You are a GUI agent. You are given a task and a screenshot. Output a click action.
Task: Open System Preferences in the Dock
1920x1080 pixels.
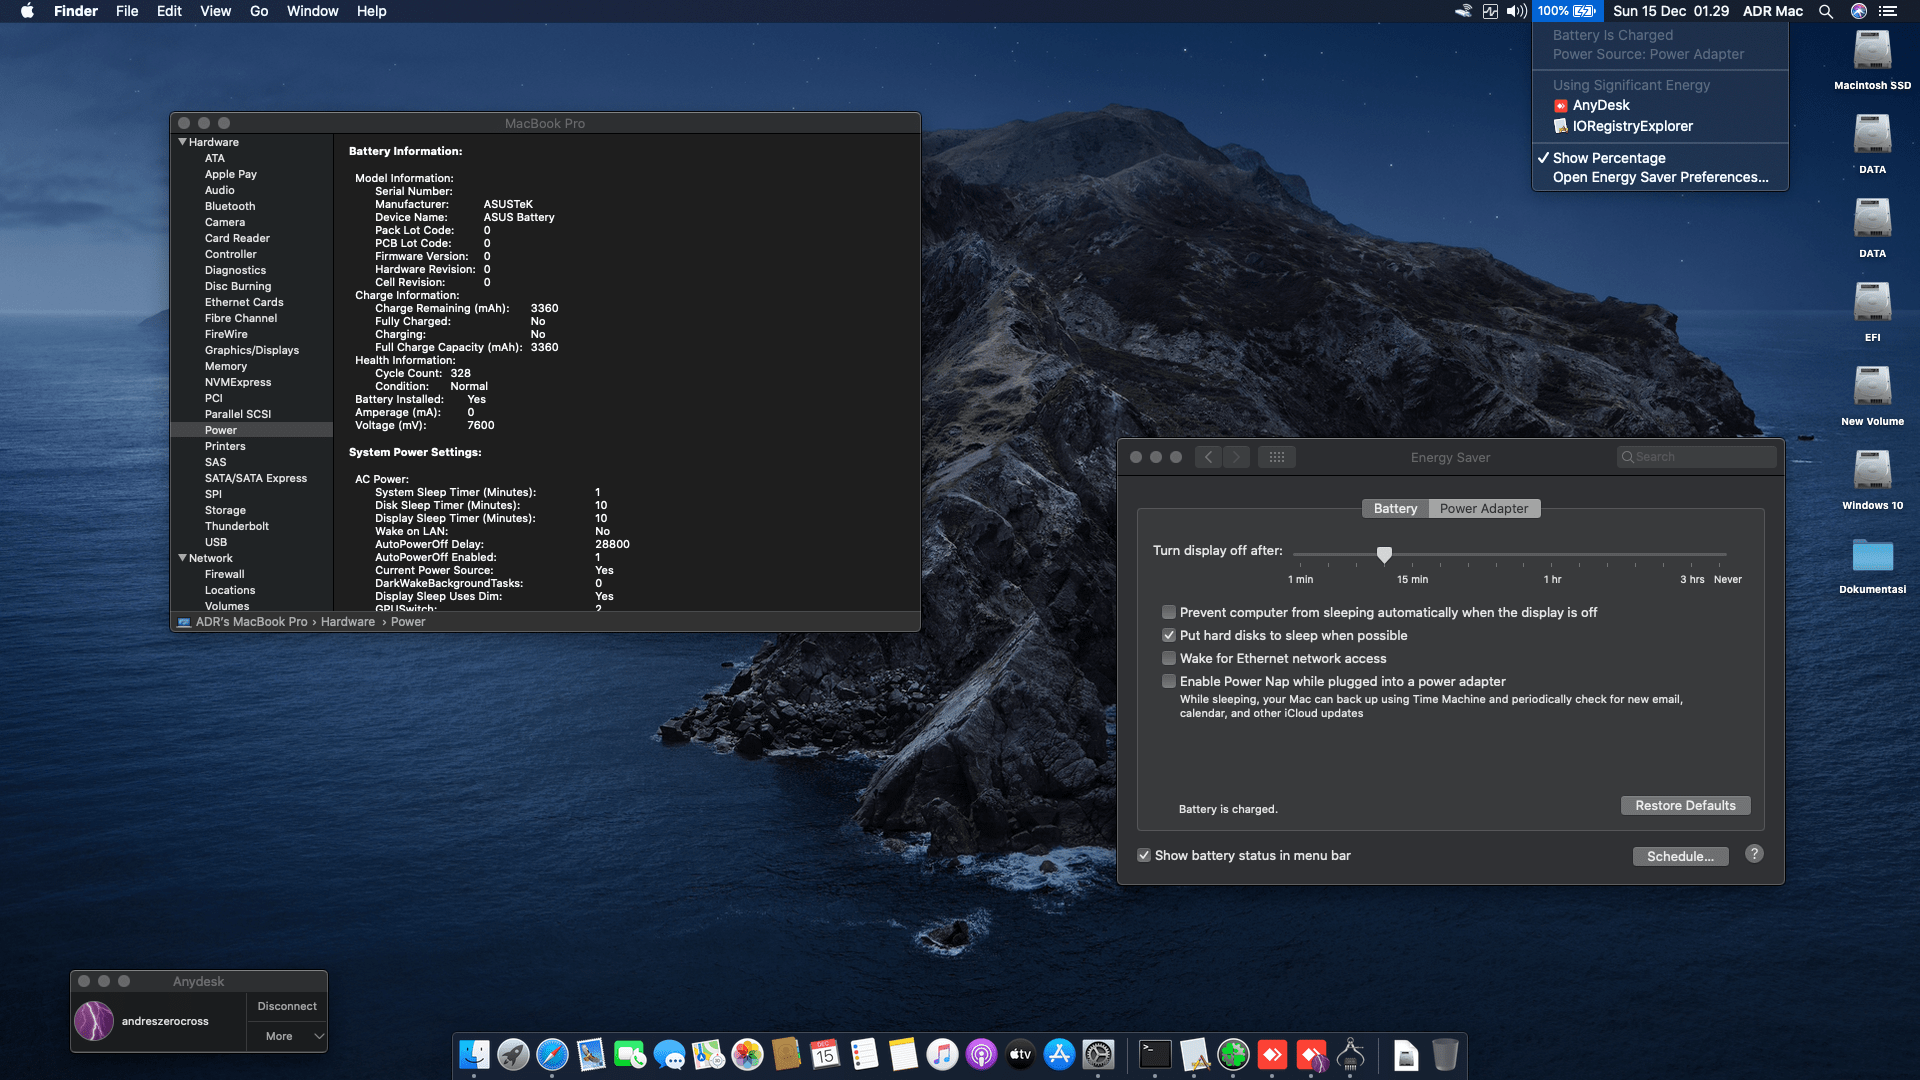point(1098,1054)
